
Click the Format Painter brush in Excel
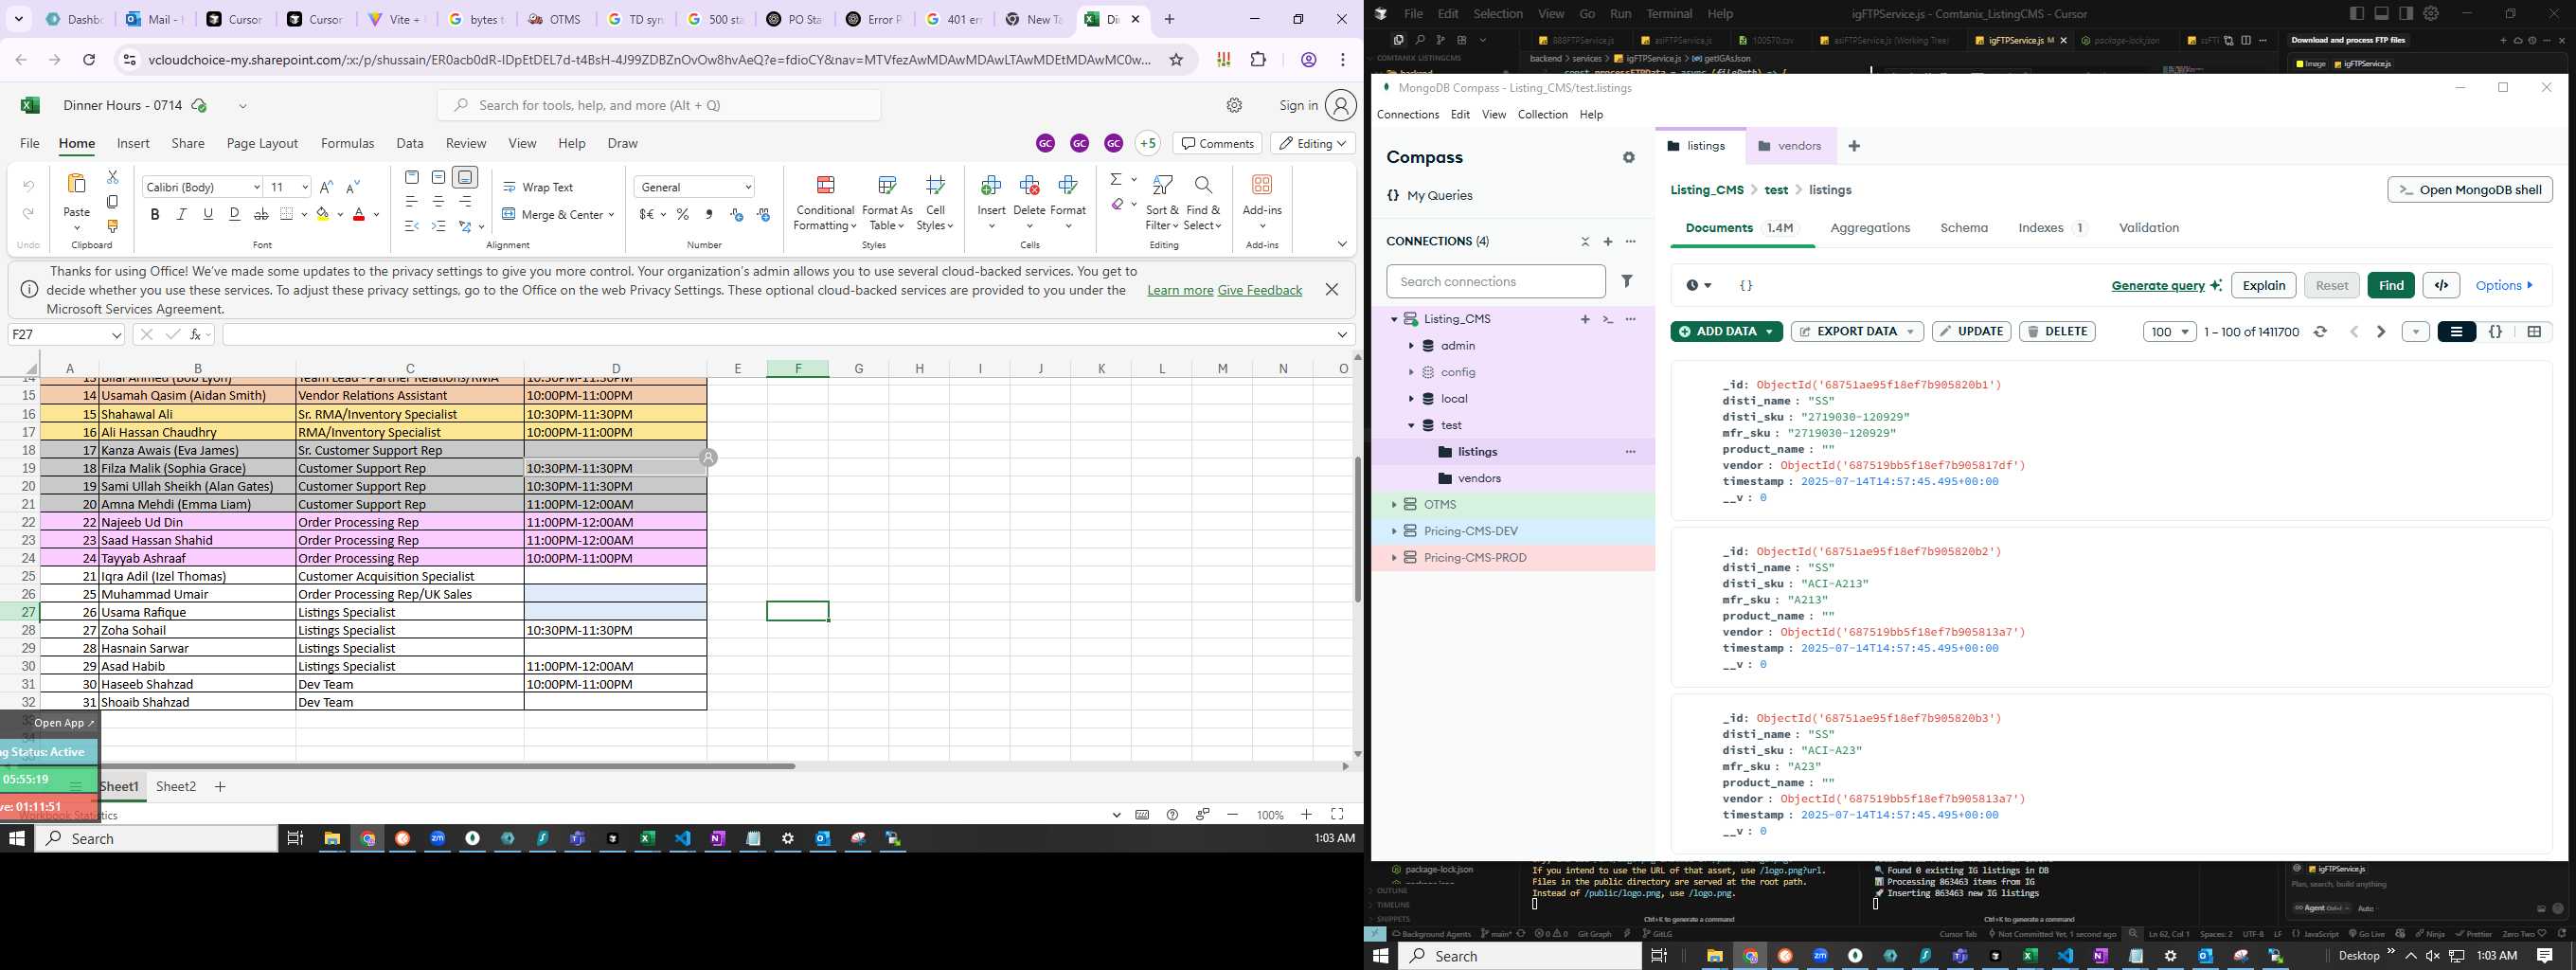(x=113, y=226)
